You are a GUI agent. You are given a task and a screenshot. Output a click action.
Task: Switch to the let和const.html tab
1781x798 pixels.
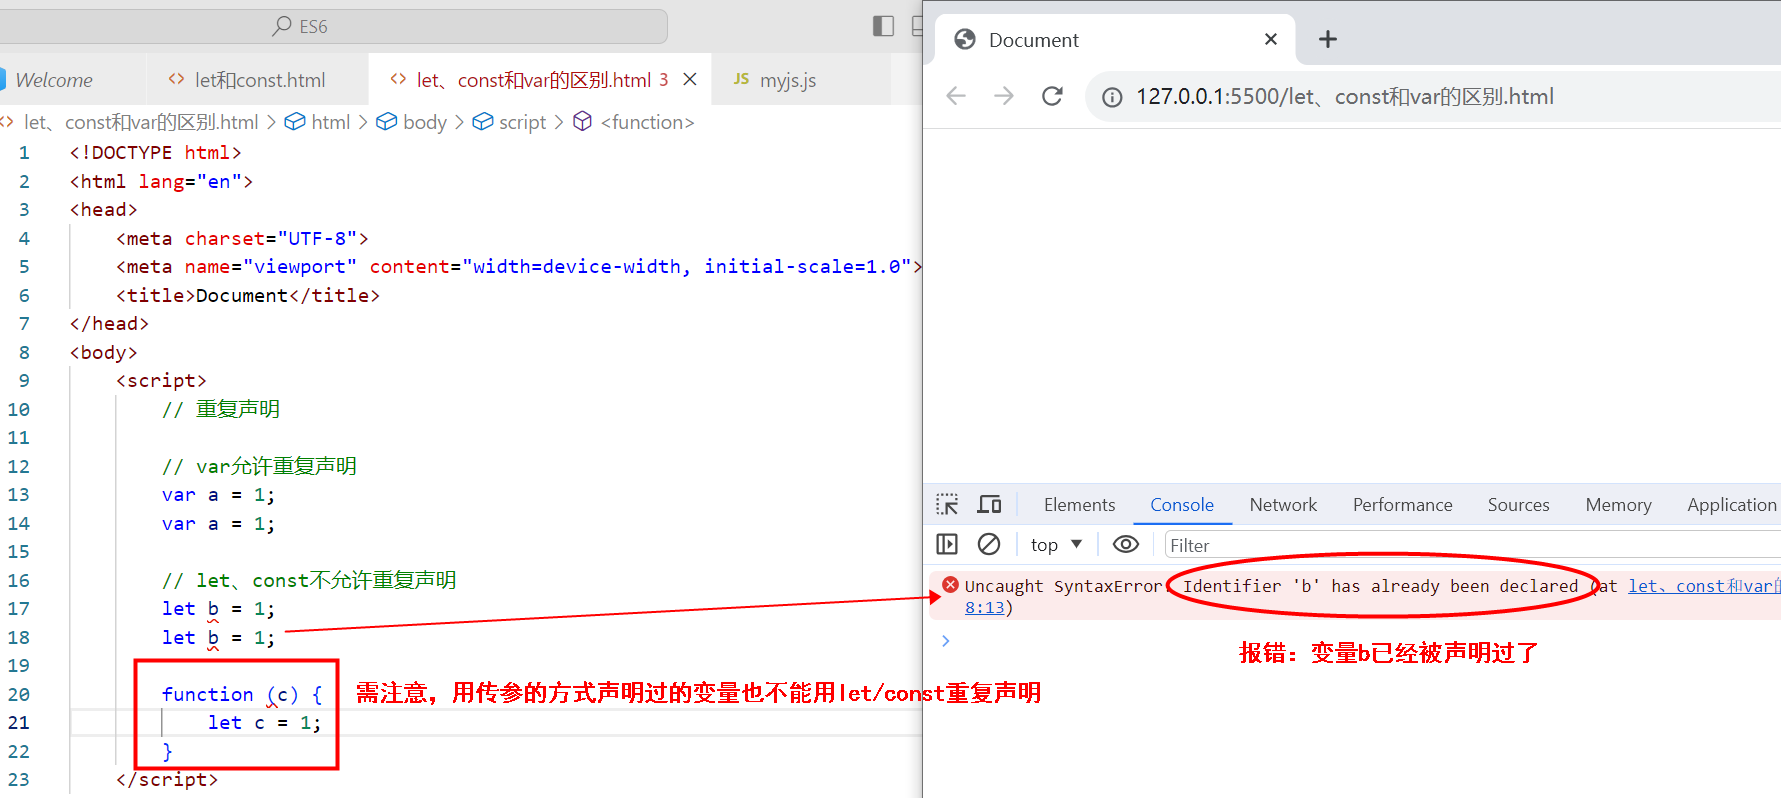pyautogui.click(x=260, y=80)
